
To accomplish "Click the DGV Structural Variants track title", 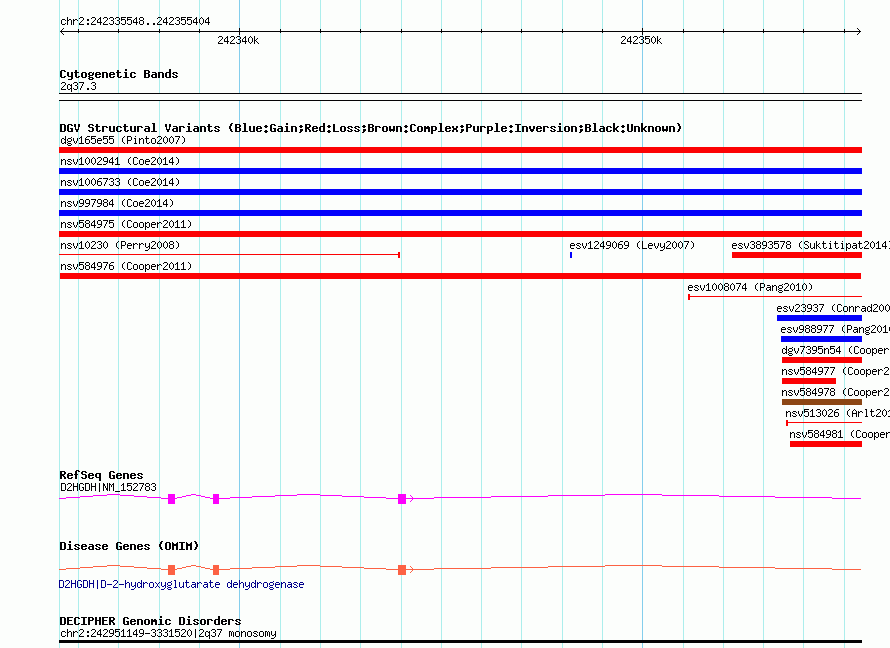I will tap(370, 128).
